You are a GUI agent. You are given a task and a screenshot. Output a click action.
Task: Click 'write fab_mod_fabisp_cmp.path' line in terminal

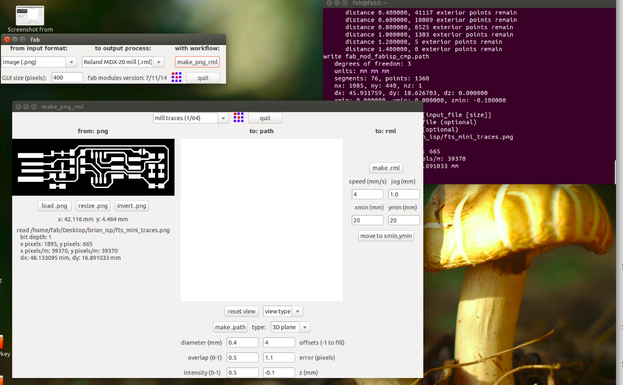point(376,56)
